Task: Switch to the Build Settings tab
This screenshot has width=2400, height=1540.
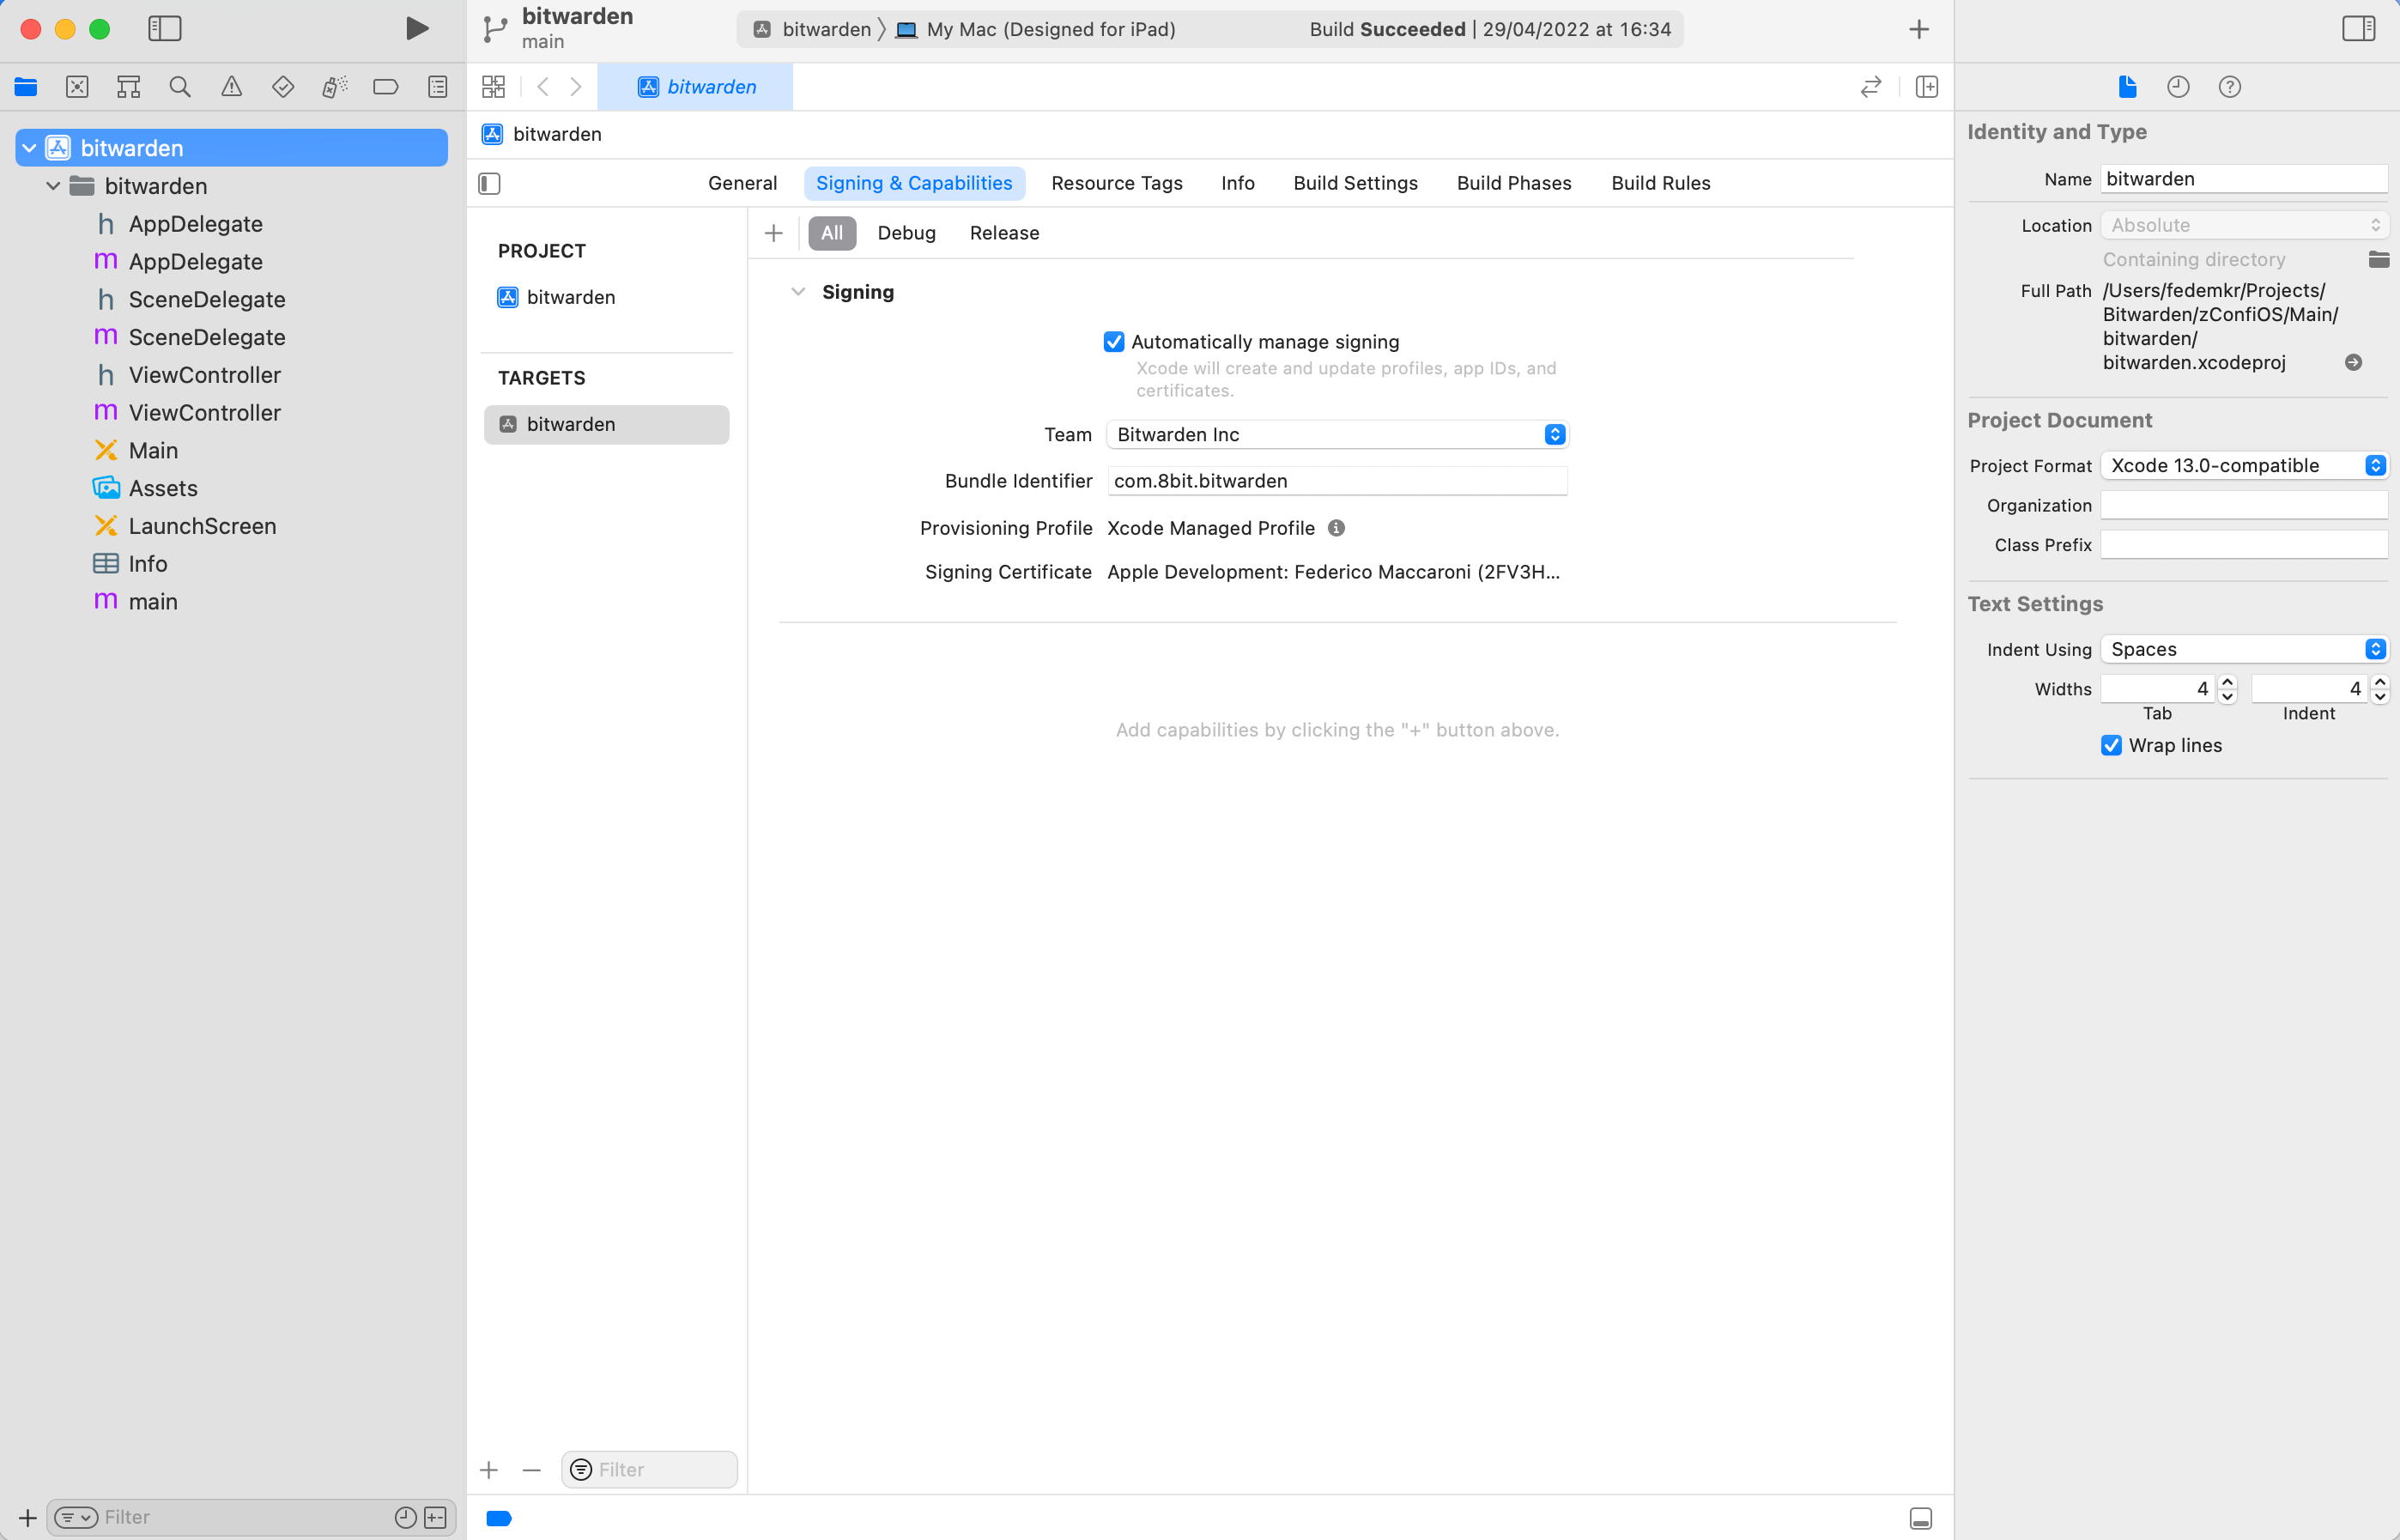Action: [1355, 183]
